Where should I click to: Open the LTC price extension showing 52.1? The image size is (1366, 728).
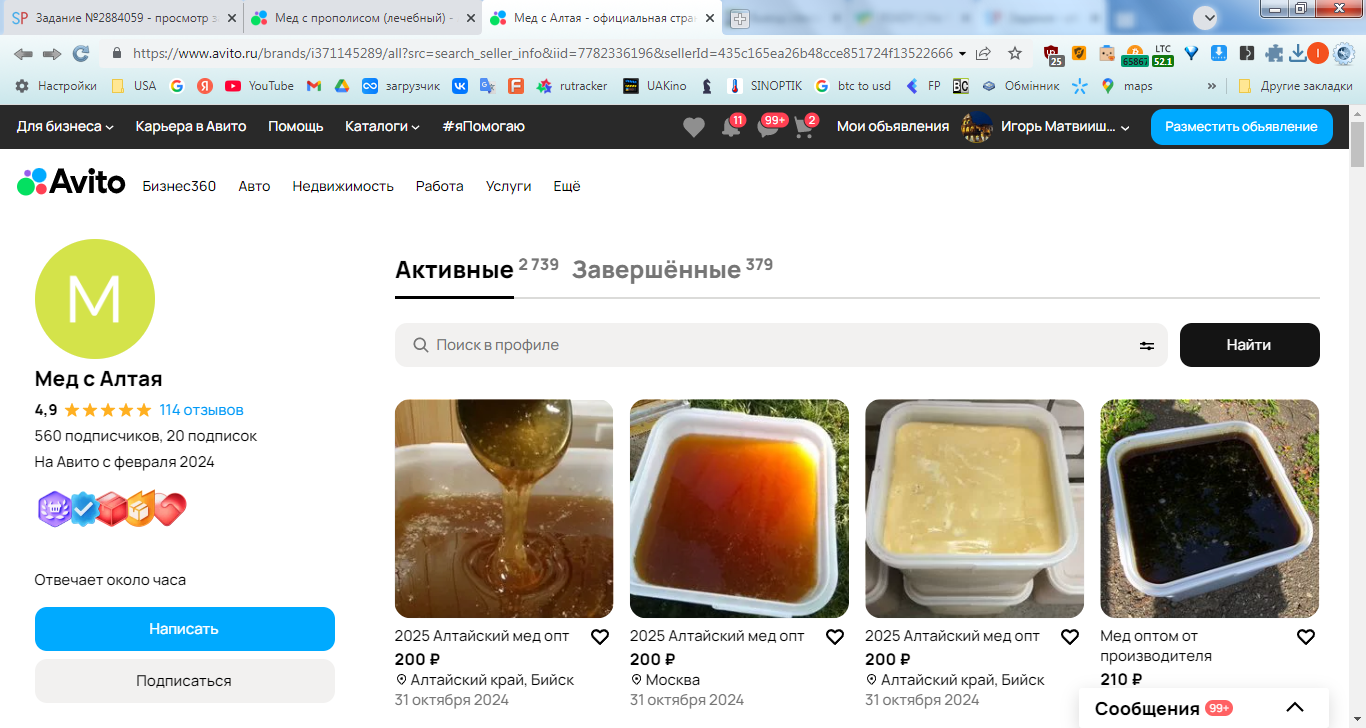[1163, 54]
